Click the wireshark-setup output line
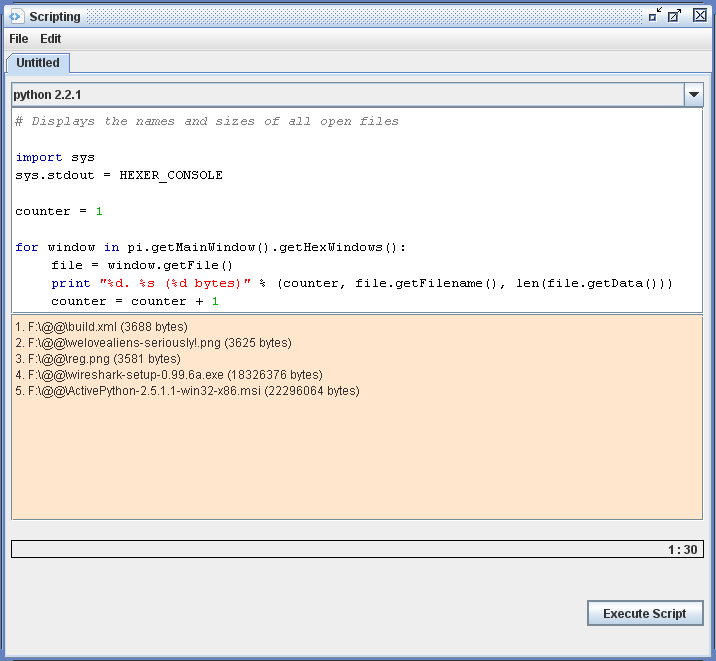Screen dimensions: 716x661 (x=169, y=375)
